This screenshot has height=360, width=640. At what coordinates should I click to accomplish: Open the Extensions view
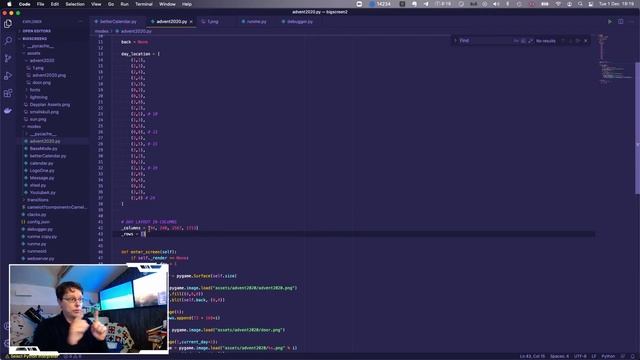[x=8, y=93]
